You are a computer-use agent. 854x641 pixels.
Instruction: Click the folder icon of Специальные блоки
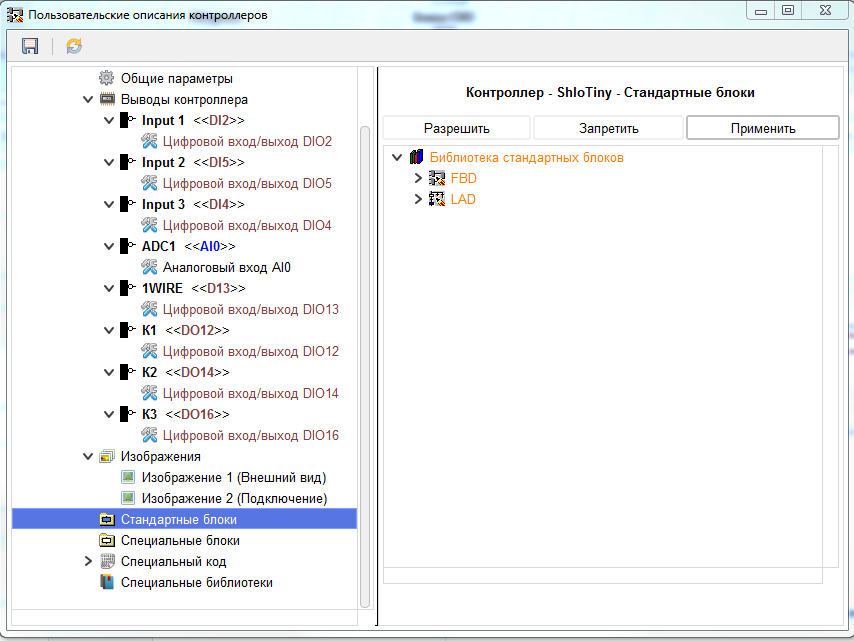(107, 540)
